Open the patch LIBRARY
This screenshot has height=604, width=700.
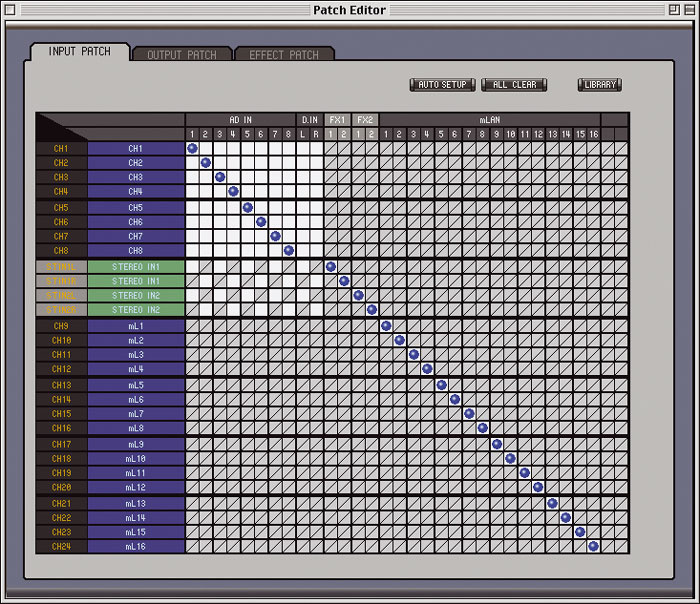pos(599,85)
